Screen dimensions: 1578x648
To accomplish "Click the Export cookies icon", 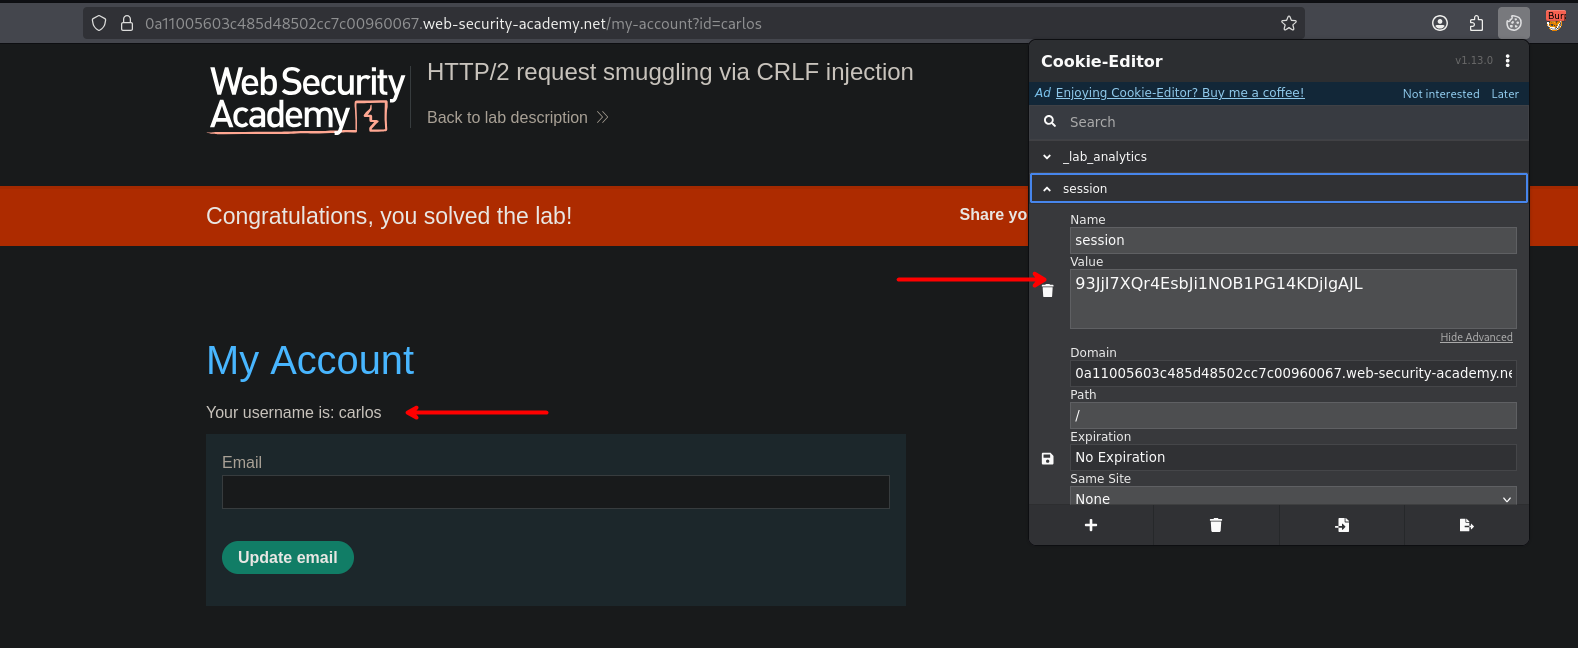I will [1466, 525].
